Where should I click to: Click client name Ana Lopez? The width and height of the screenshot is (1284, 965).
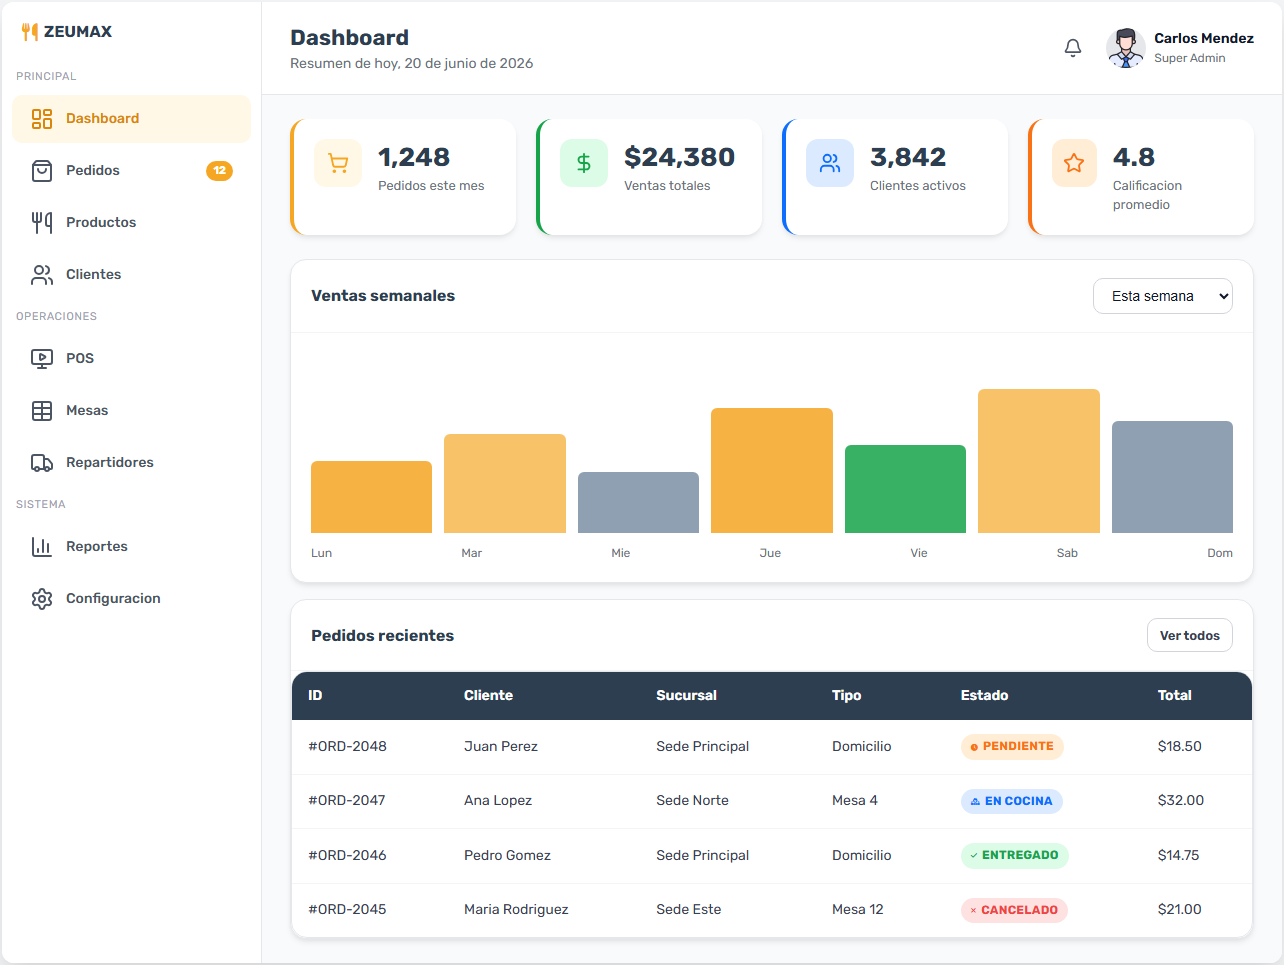coord(498,801)
